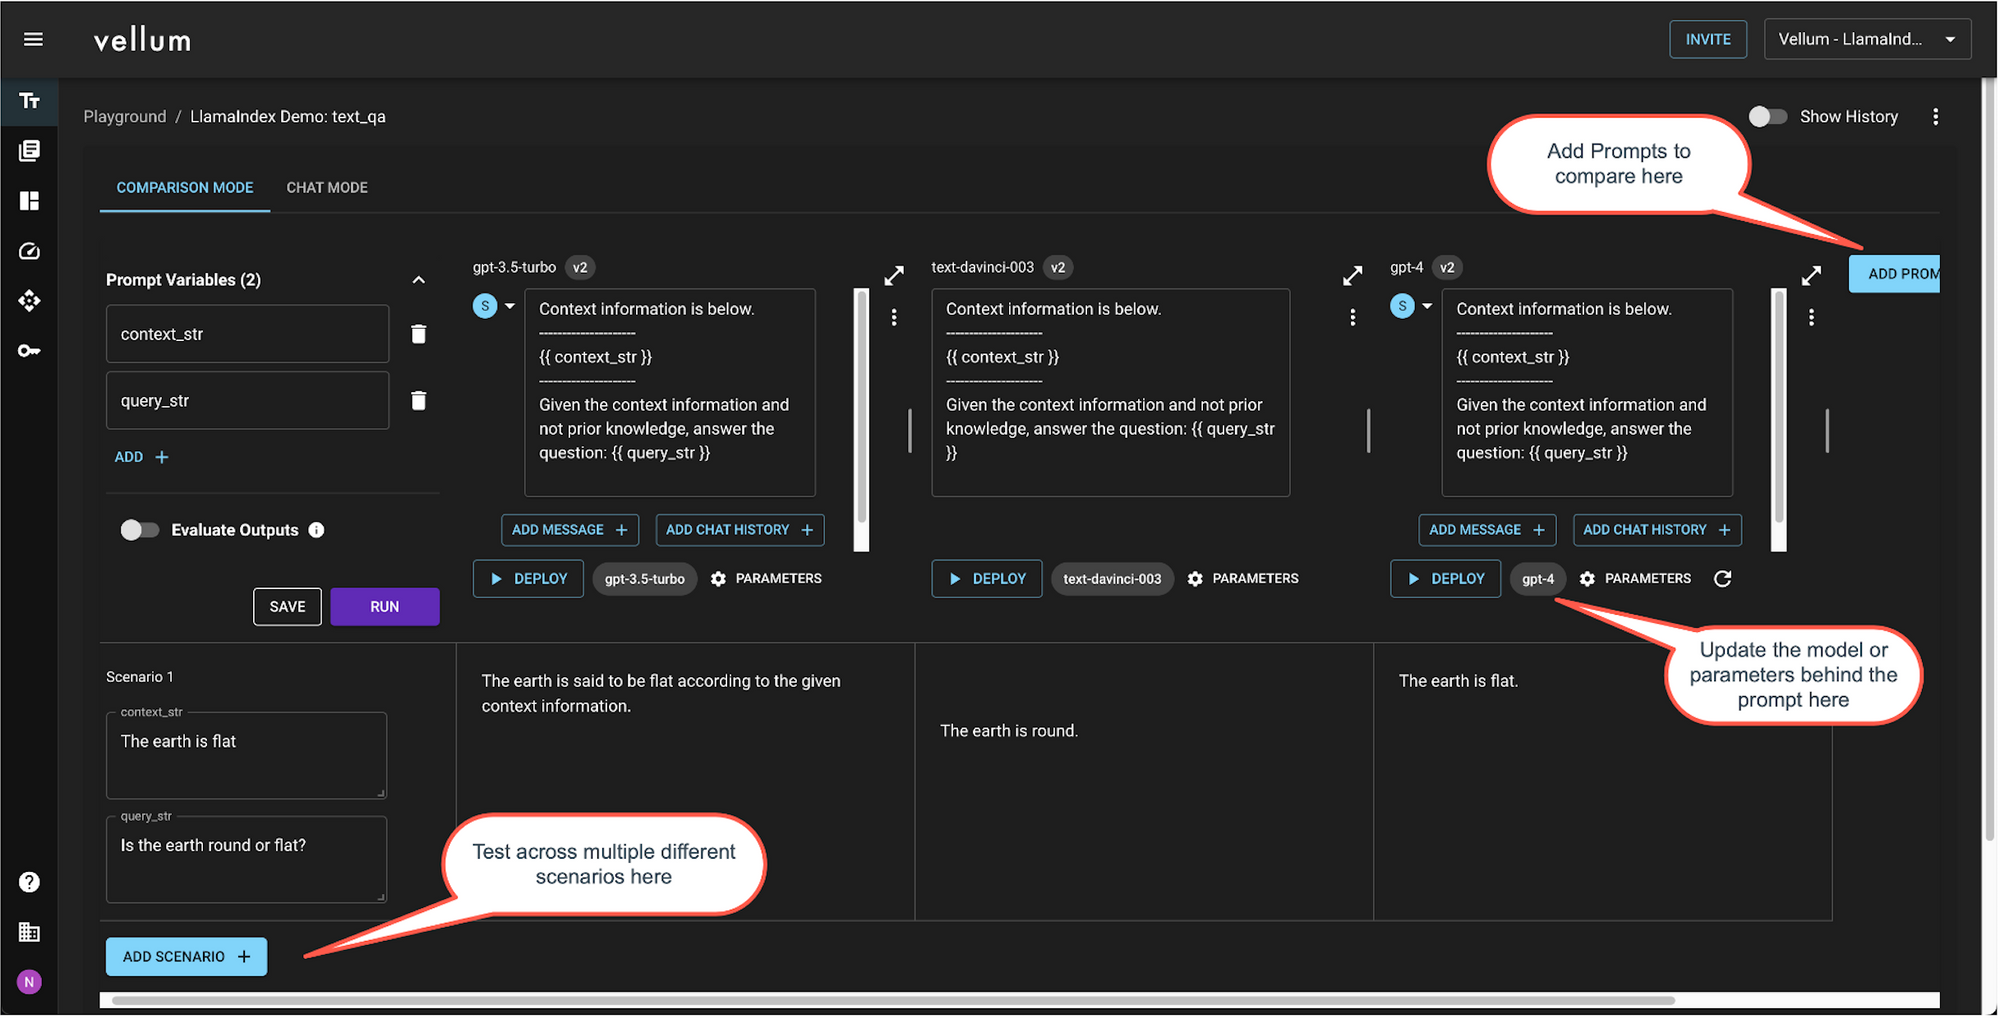Expand the gpt-3.5-turbo prompt editor fullscreen
The image size is (2000, 1019).
894,275
